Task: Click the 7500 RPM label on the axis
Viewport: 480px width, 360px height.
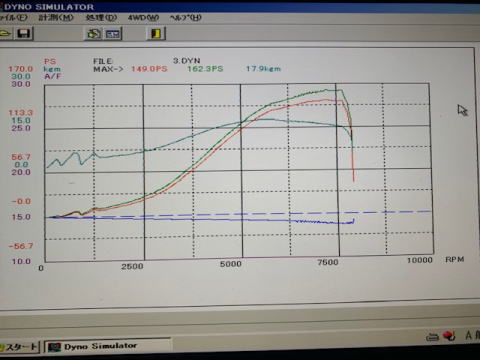Action: (328, 262)
